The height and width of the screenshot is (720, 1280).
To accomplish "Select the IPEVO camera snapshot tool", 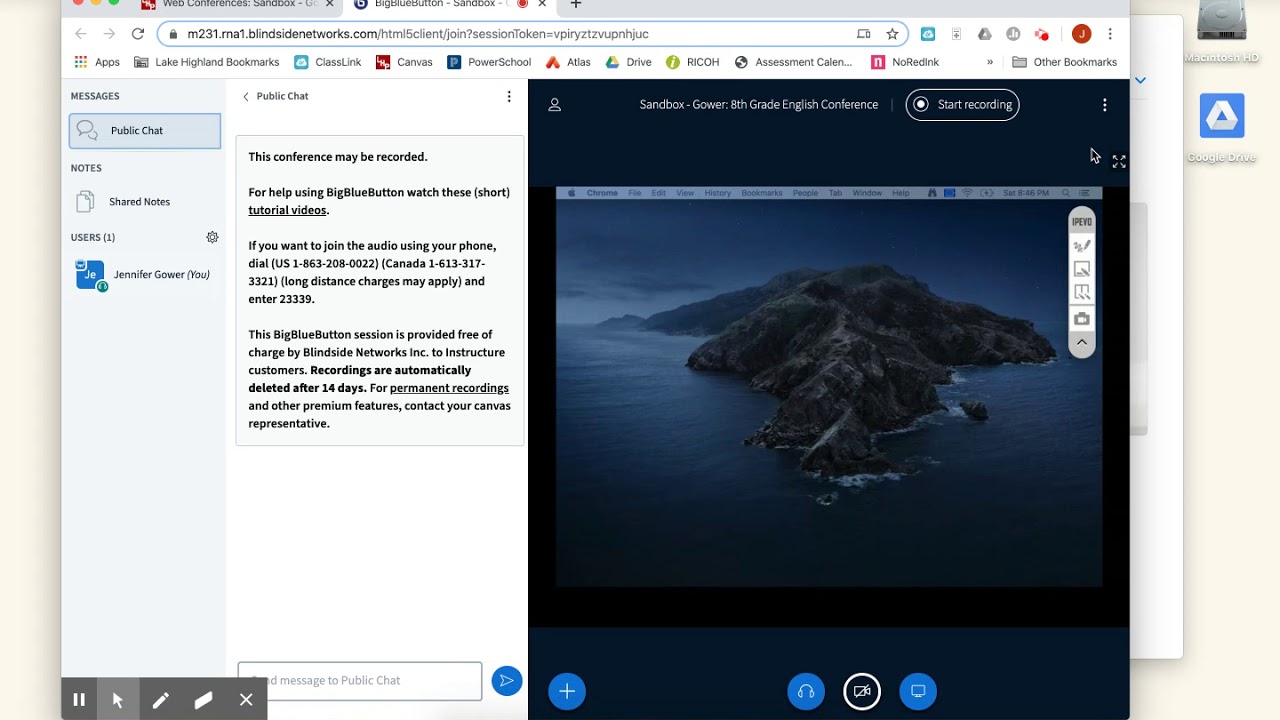I will tap(1082, 319).
